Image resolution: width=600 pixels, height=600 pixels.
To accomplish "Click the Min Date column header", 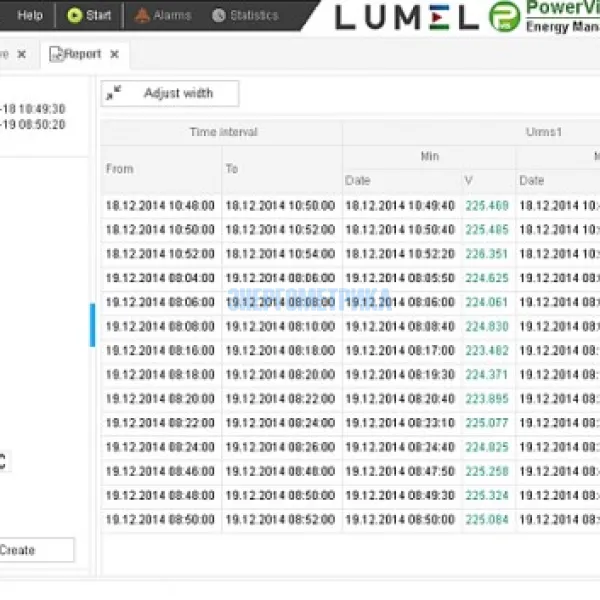I will (358, 181).
